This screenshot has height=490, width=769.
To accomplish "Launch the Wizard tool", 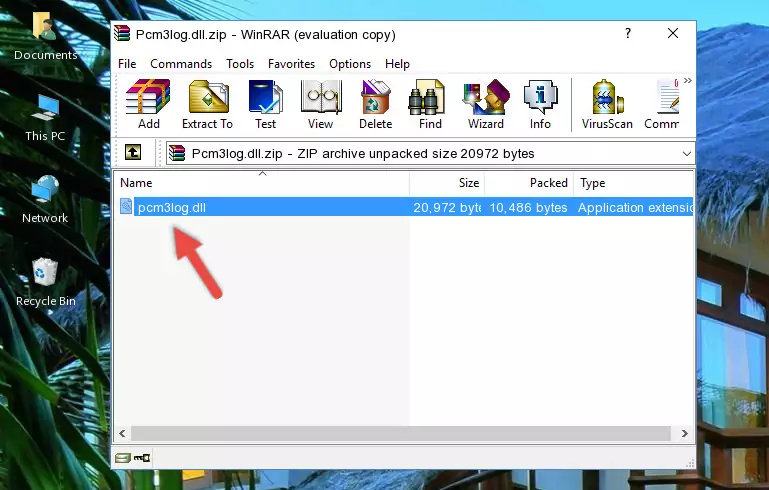I will 486,104.
